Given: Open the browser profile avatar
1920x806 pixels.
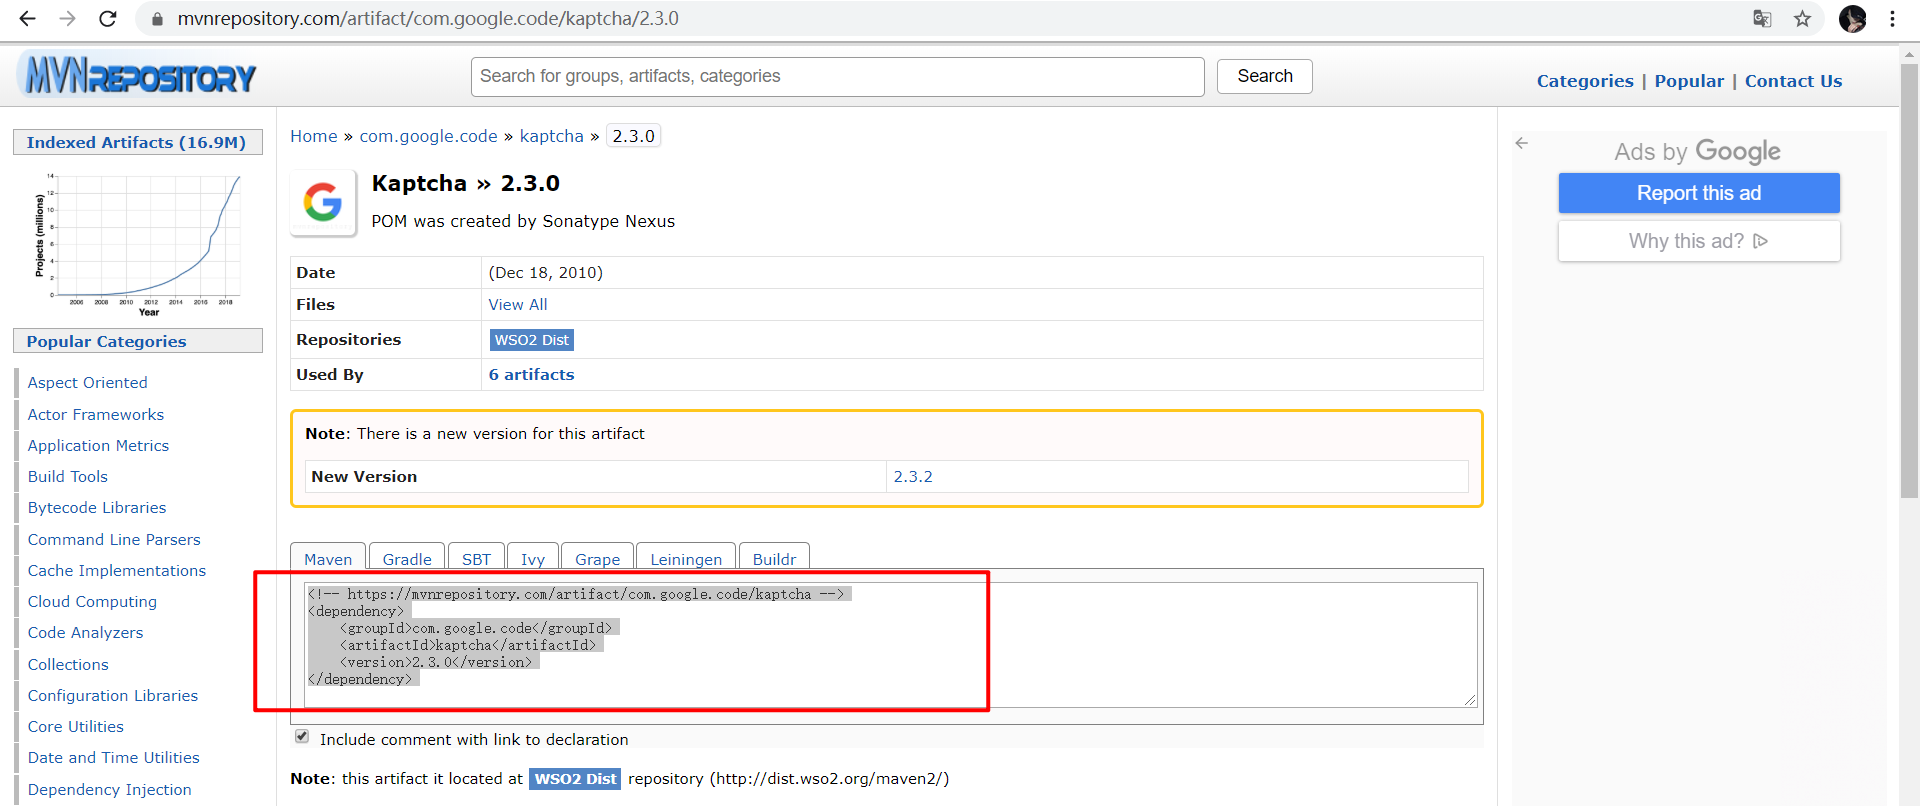Looking at the screenshot, I should pos(1852,18).
